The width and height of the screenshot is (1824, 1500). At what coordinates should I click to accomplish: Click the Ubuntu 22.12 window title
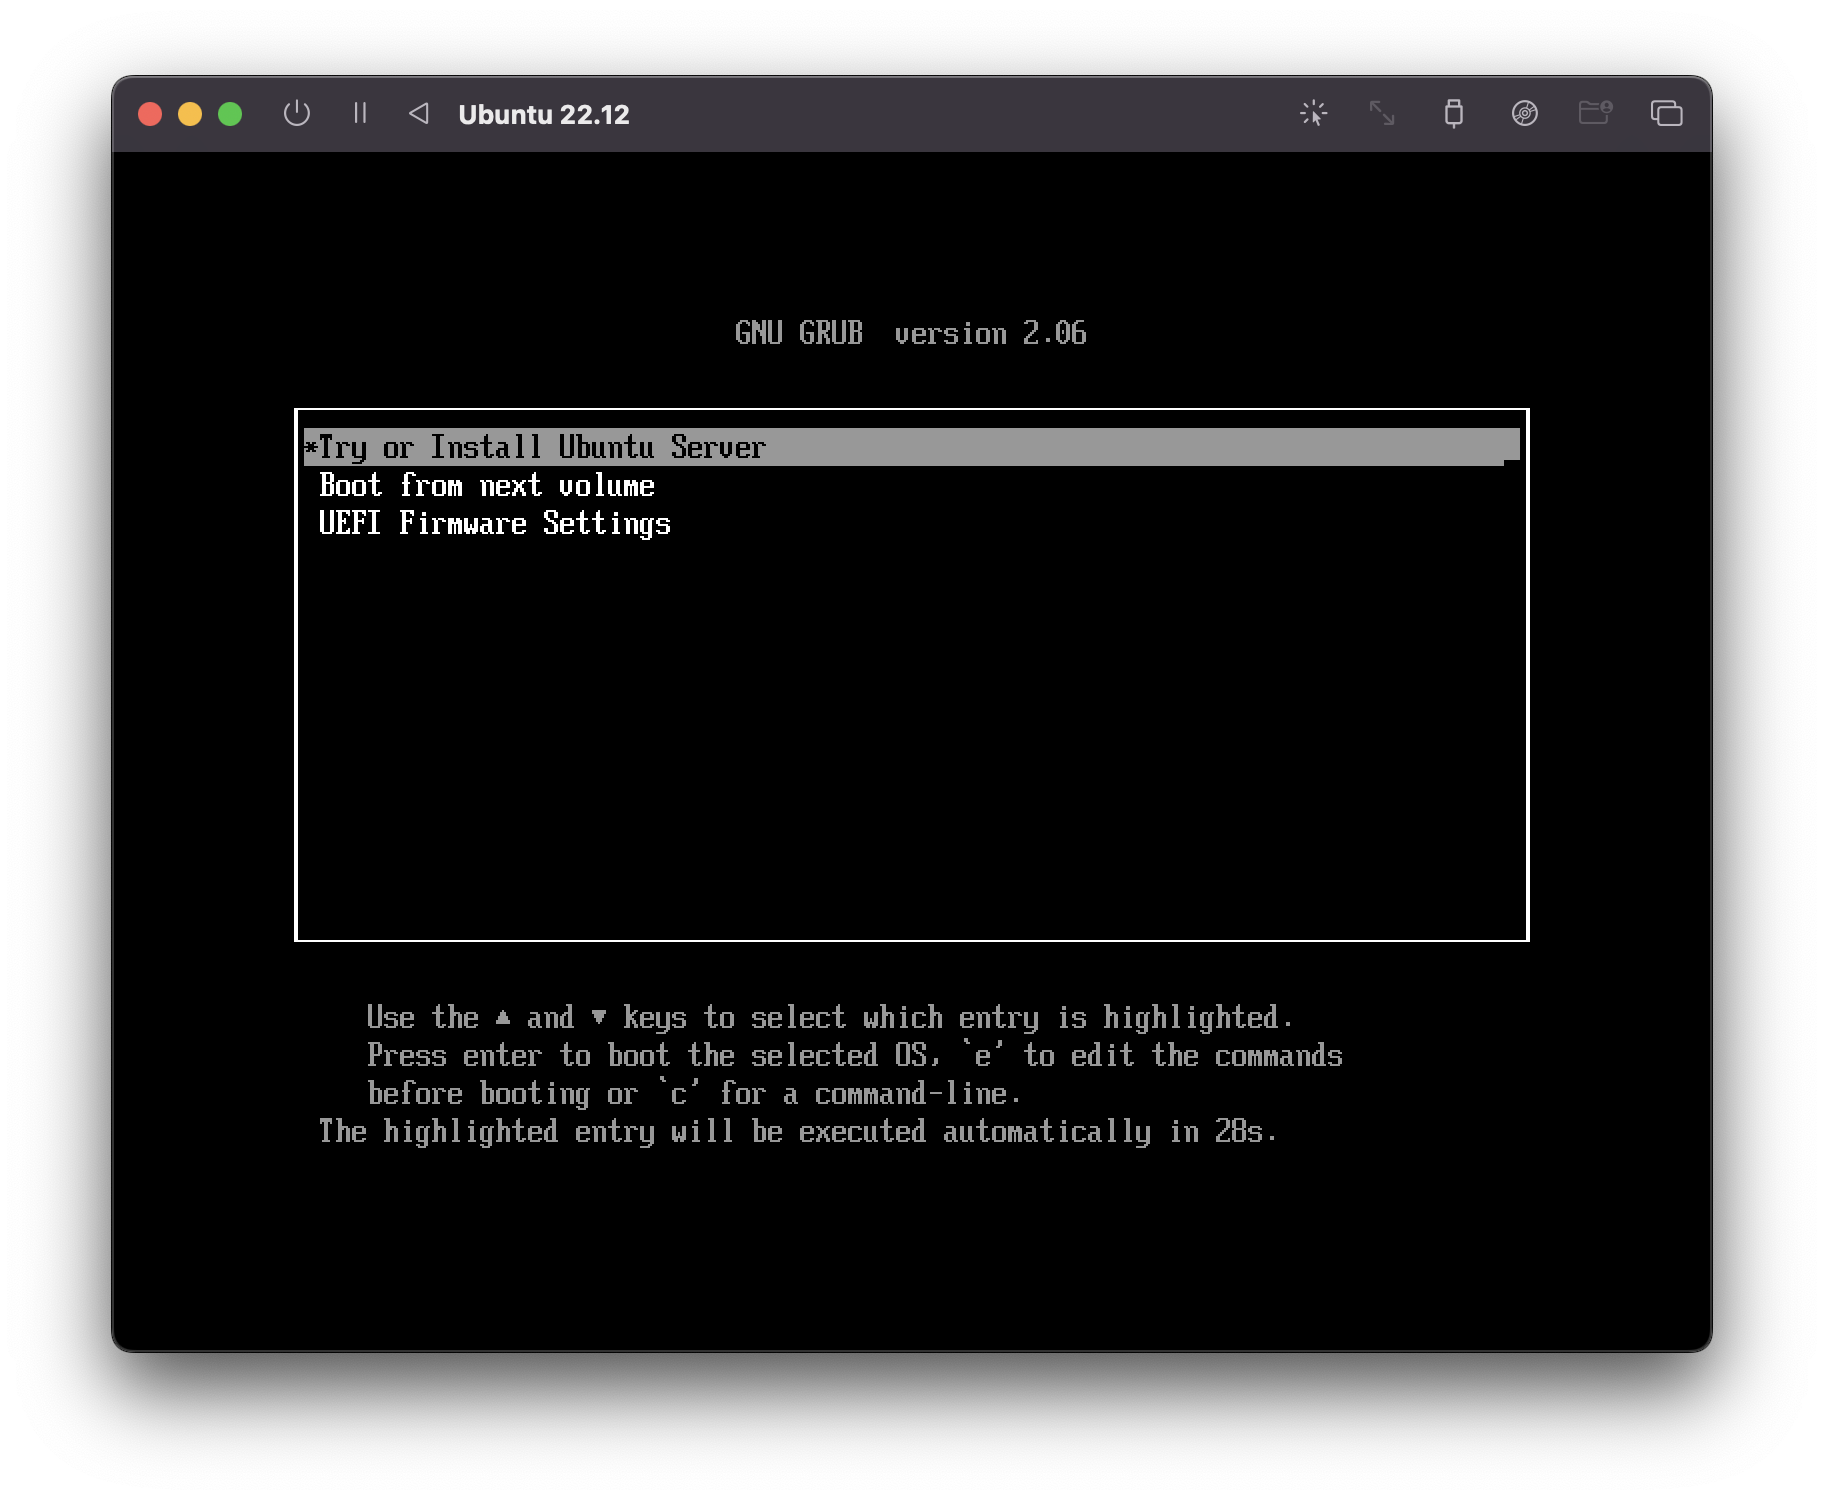[544, 114]
